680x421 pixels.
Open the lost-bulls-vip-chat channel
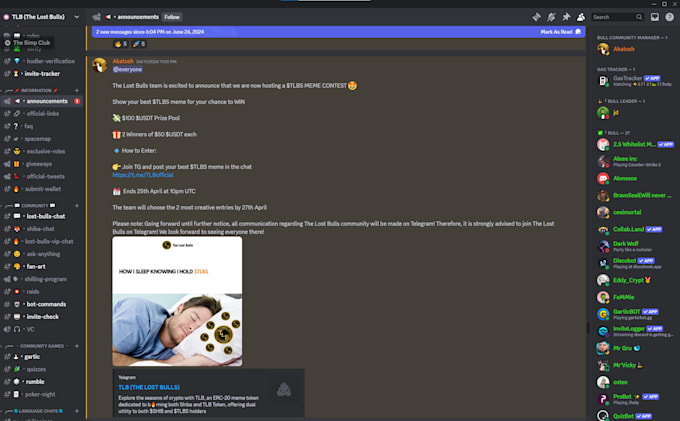(x=42, y=241)
